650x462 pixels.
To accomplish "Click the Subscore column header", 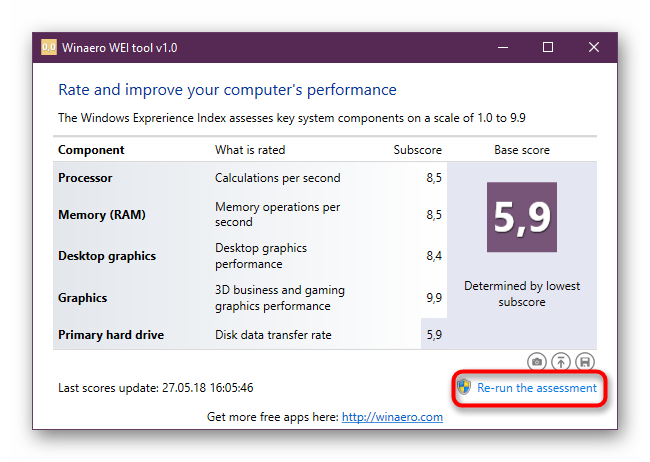I will click(x=417, y=150).
